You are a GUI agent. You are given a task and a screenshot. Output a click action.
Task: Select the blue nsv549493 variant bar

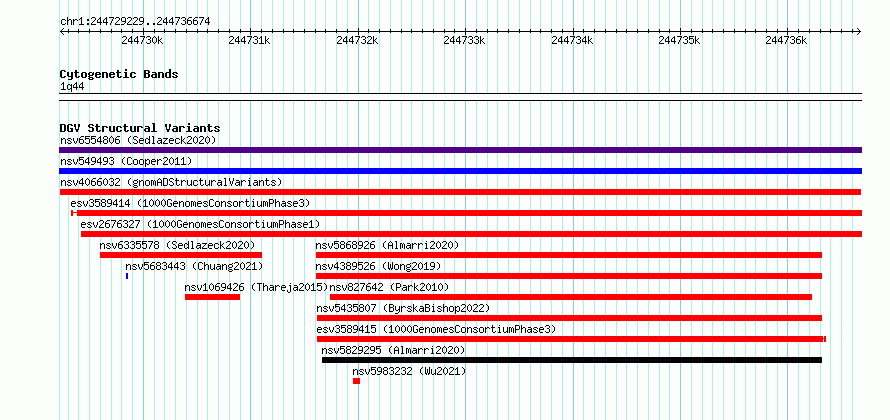tap(460, 171)
